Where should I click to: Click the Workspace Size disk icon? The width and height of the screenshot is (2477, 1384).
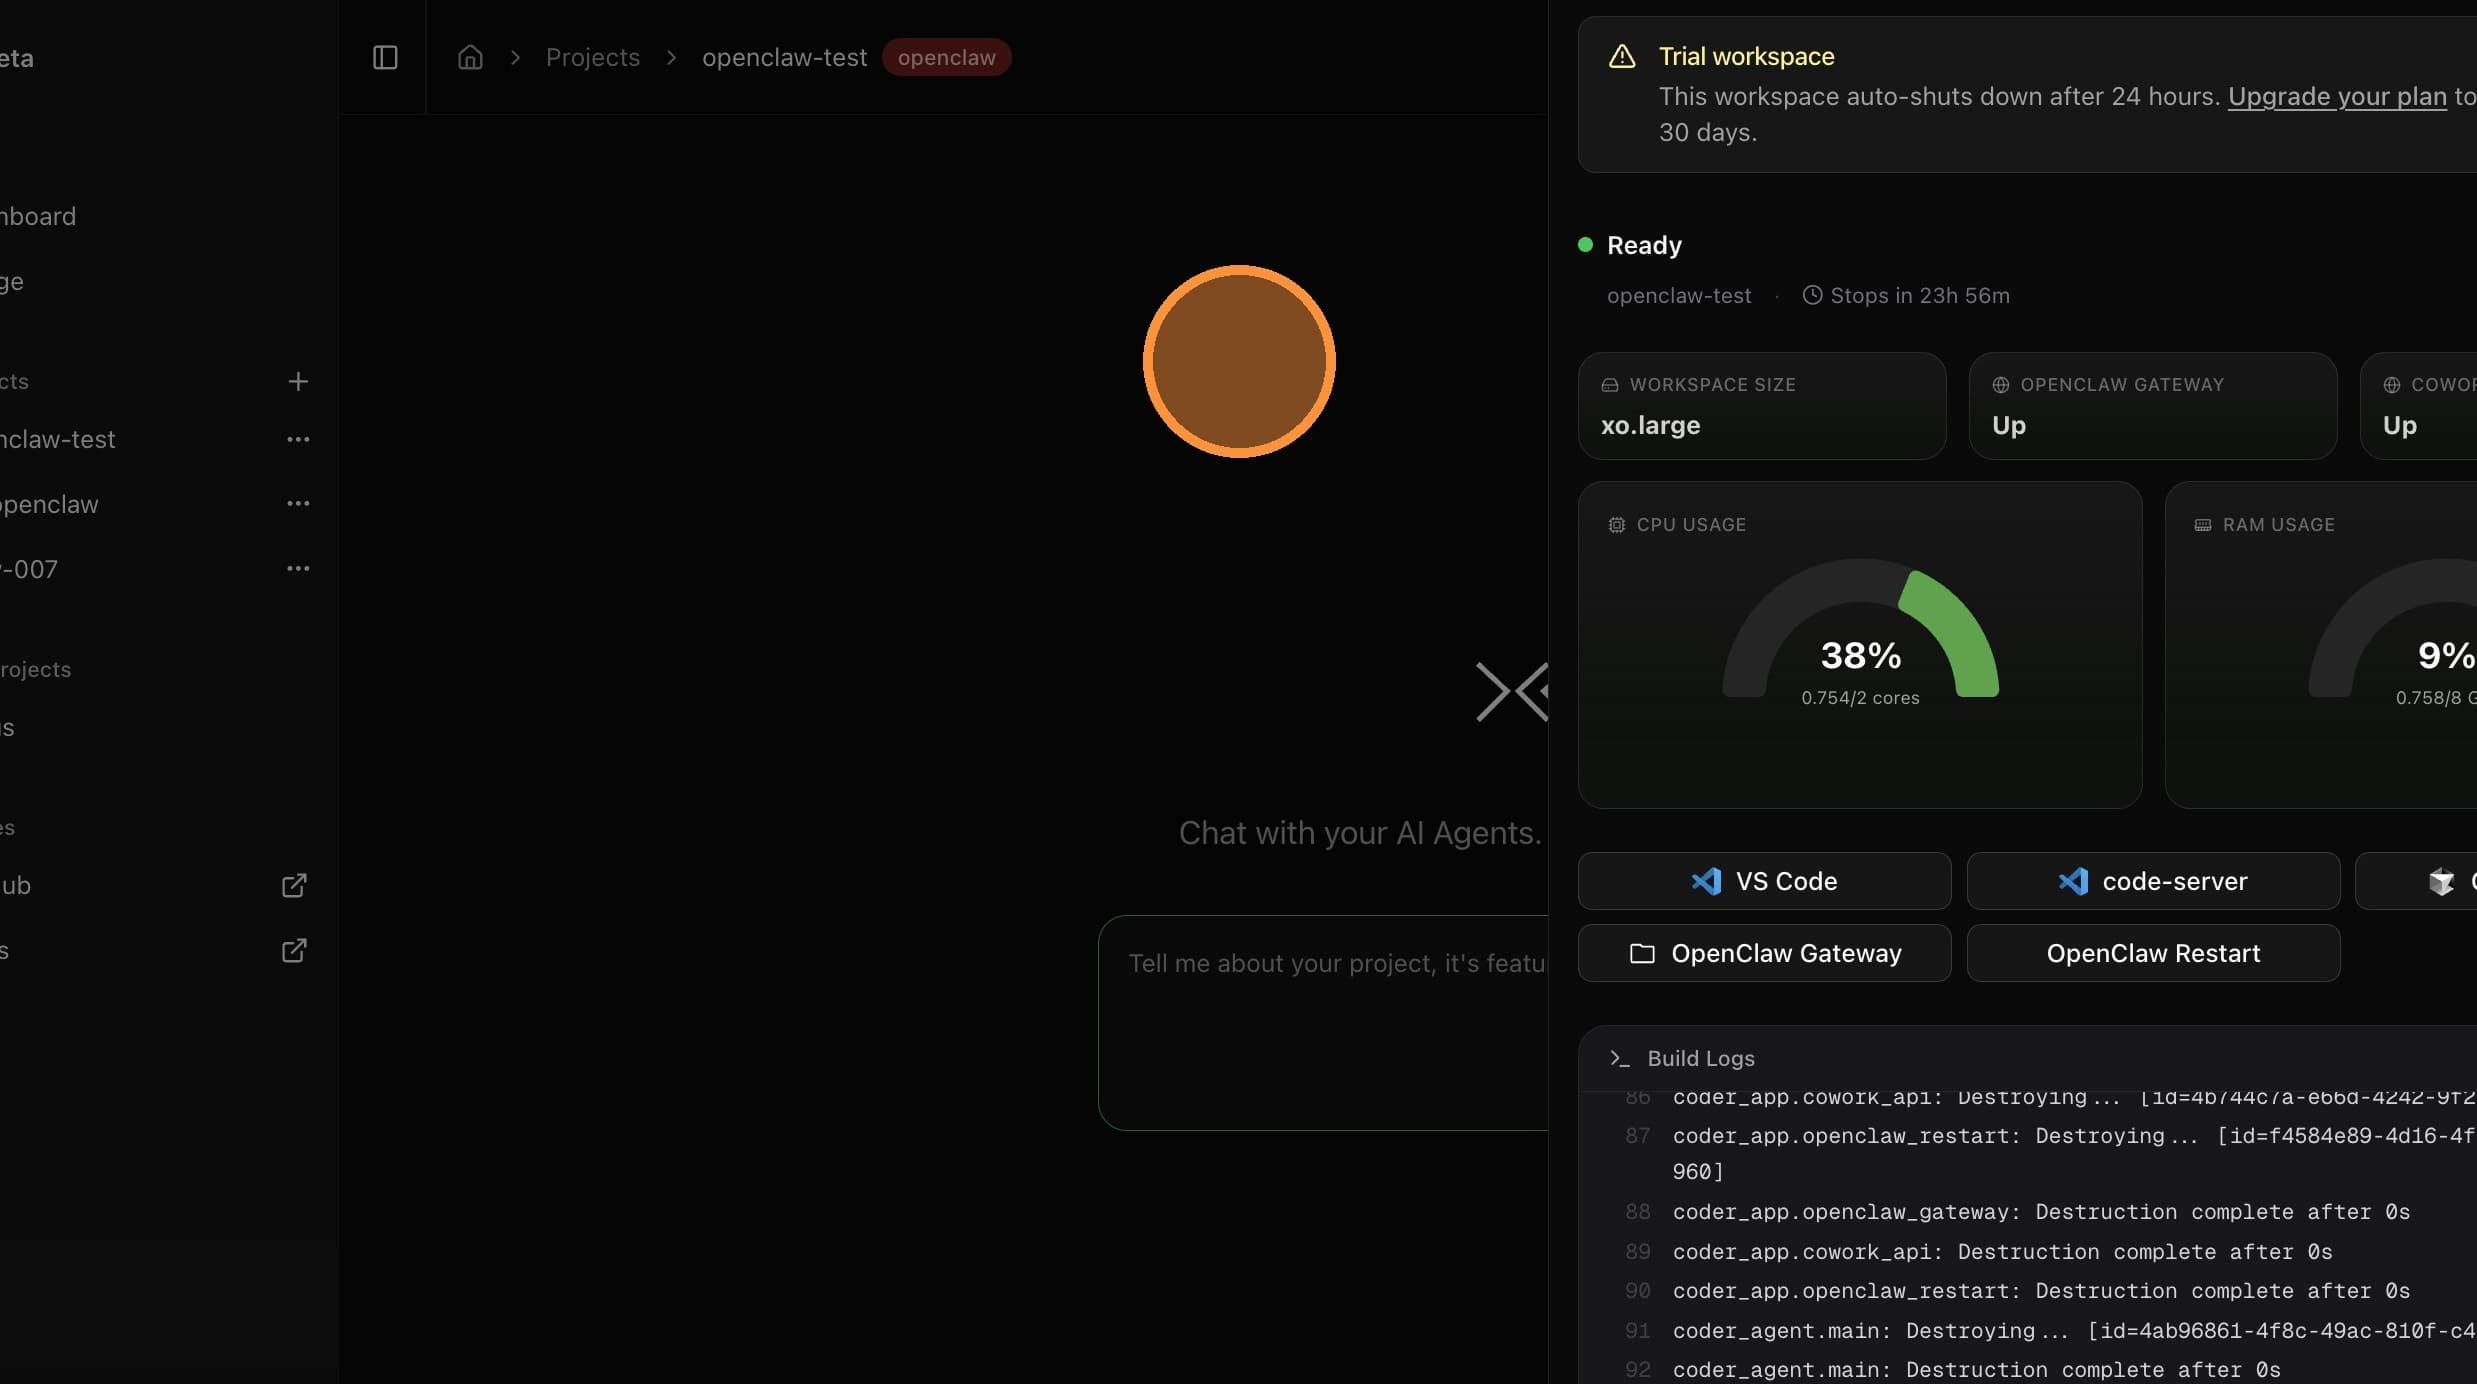pos(1609,385)
